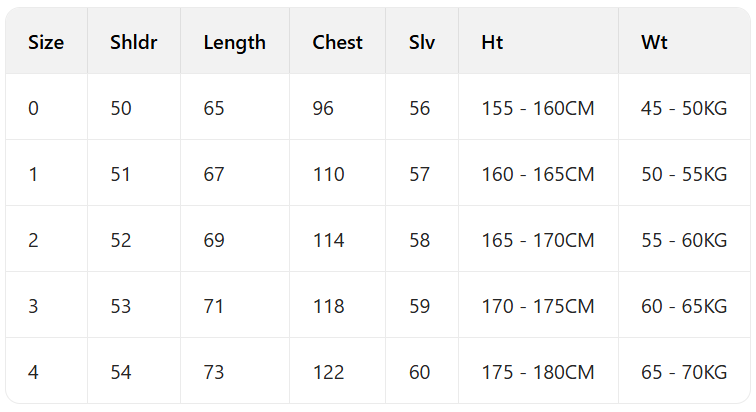Image resolution: width=756 pixels, height=412 pixels.
Task: Select chest value 96
Action: [x=323, y=108]
